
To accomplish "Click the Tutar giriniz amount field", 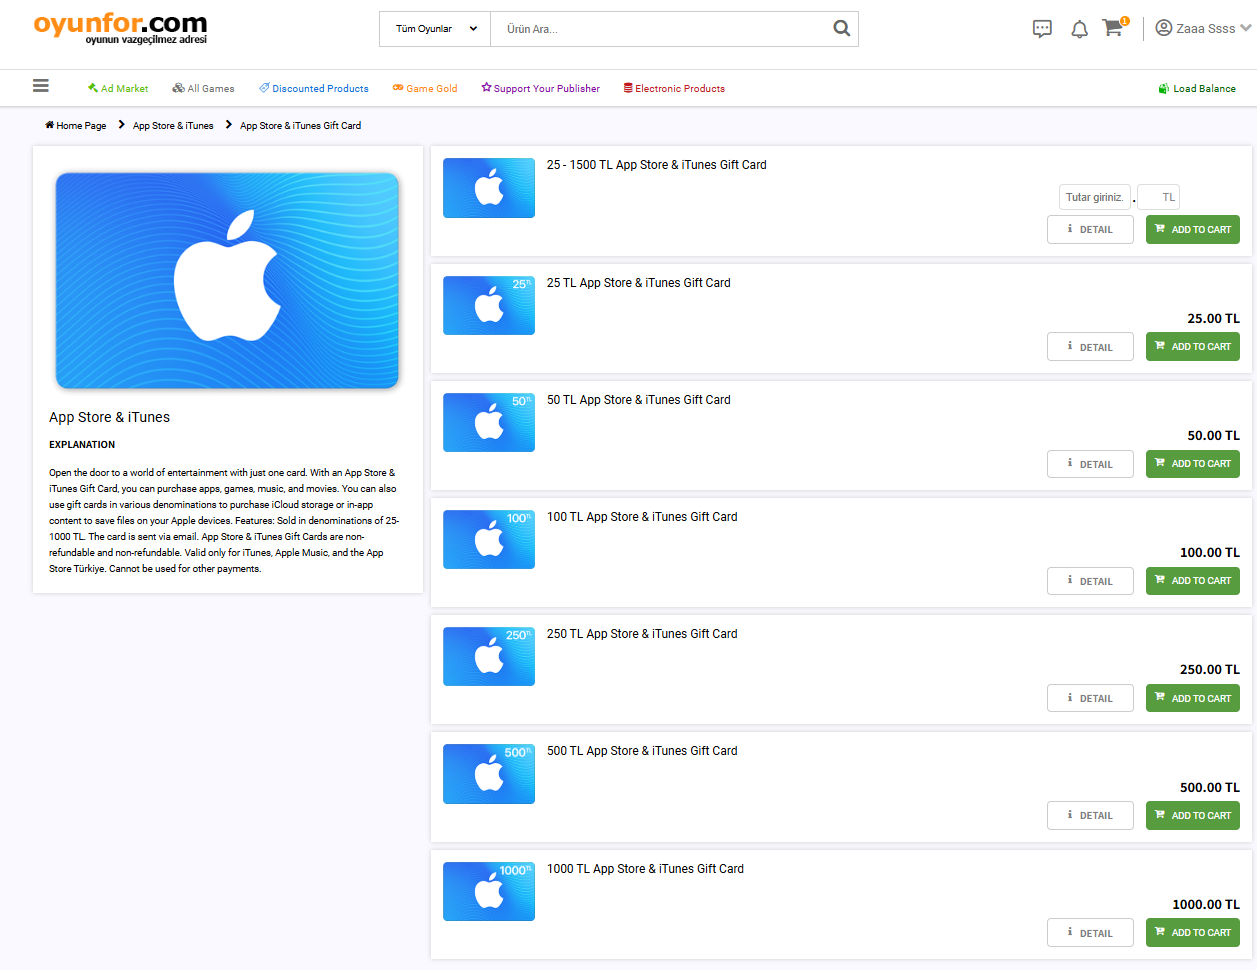I will click(1095, 197).
